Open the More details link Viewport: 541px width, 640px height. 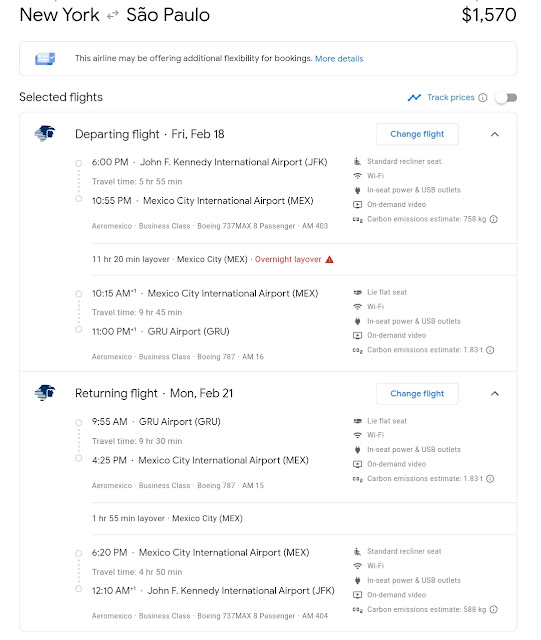click(339, 59)
